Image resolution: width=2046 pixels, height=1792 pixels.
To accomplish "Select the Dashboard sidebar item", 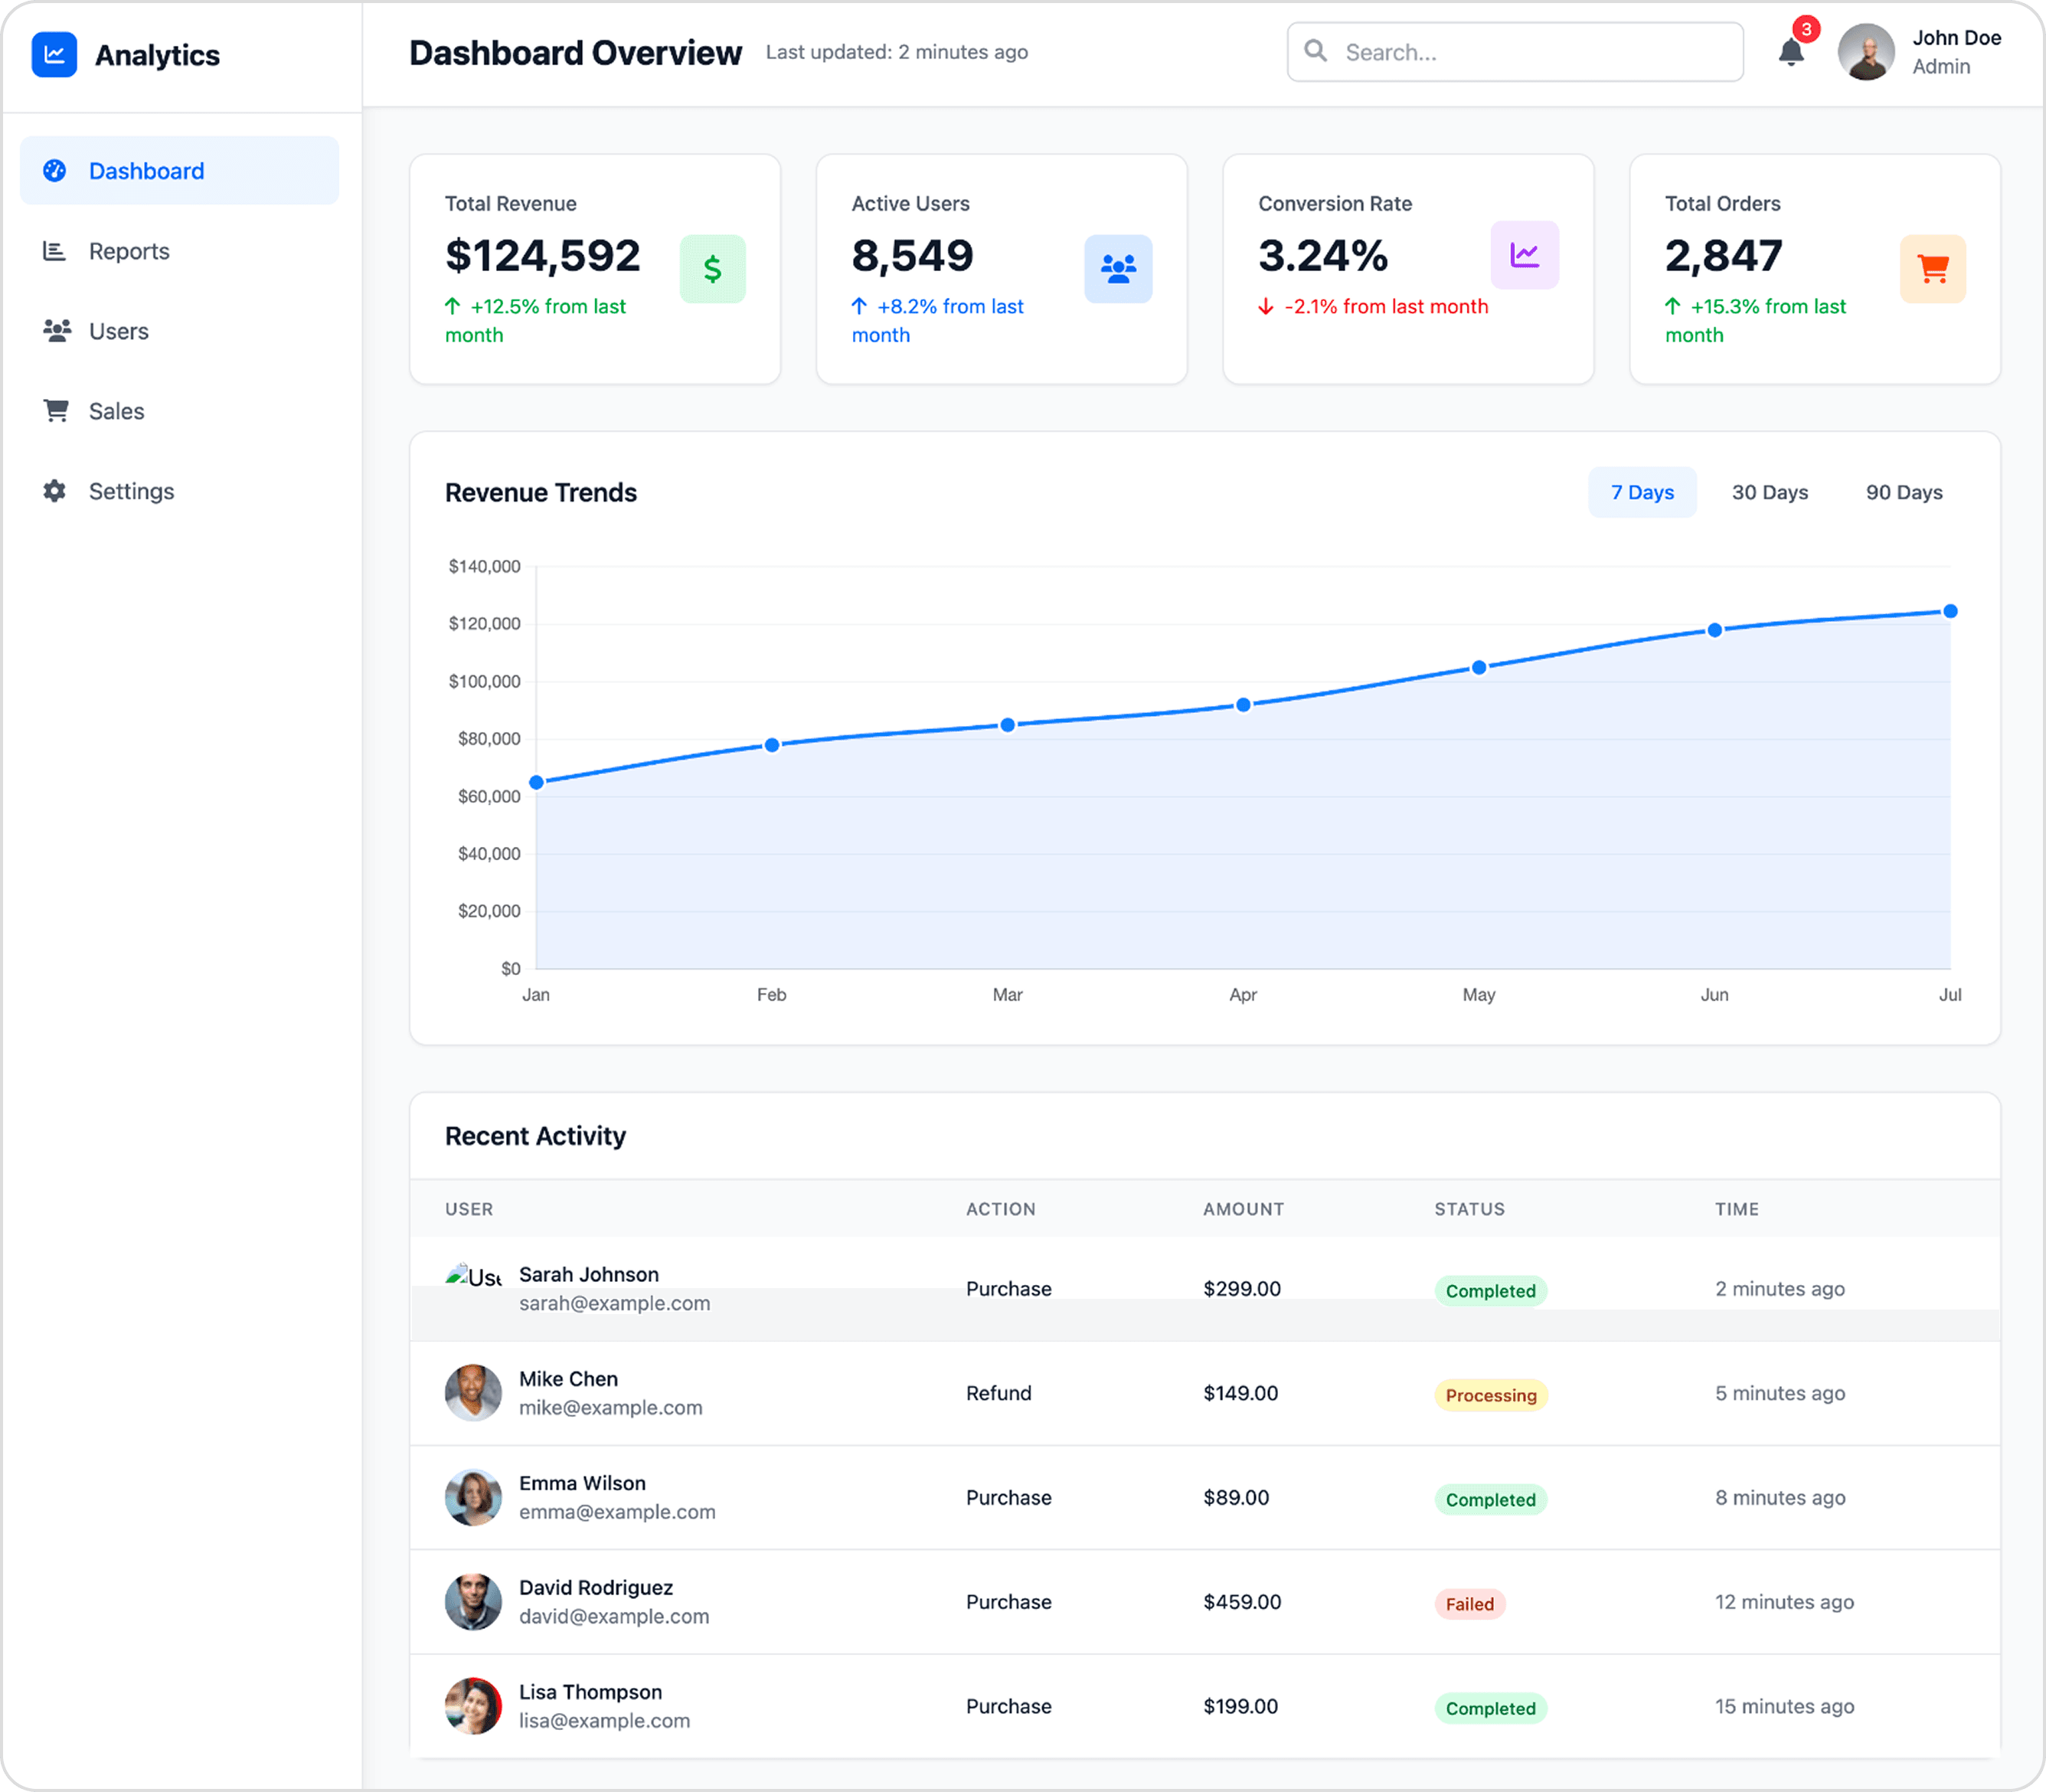I will pyautogui.click(x=146, y=171).
